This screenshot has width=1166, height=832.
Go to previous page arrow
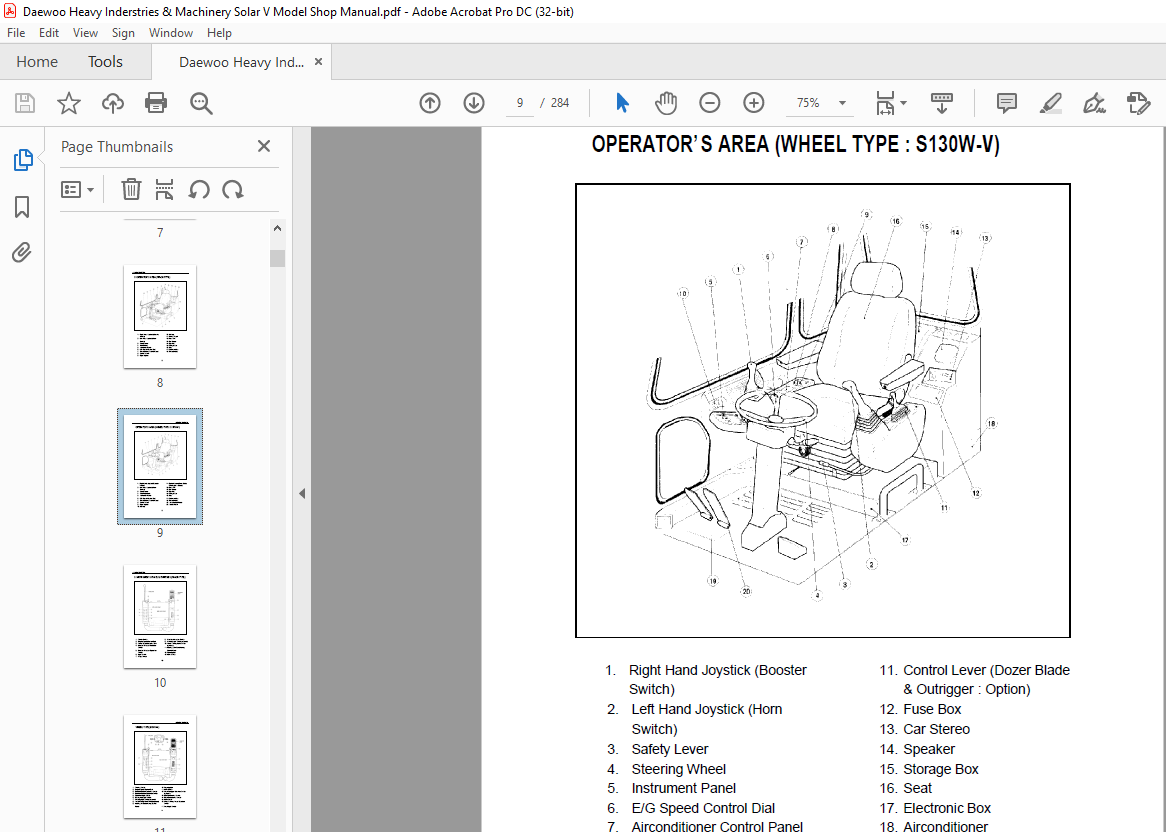pos(430,103)
